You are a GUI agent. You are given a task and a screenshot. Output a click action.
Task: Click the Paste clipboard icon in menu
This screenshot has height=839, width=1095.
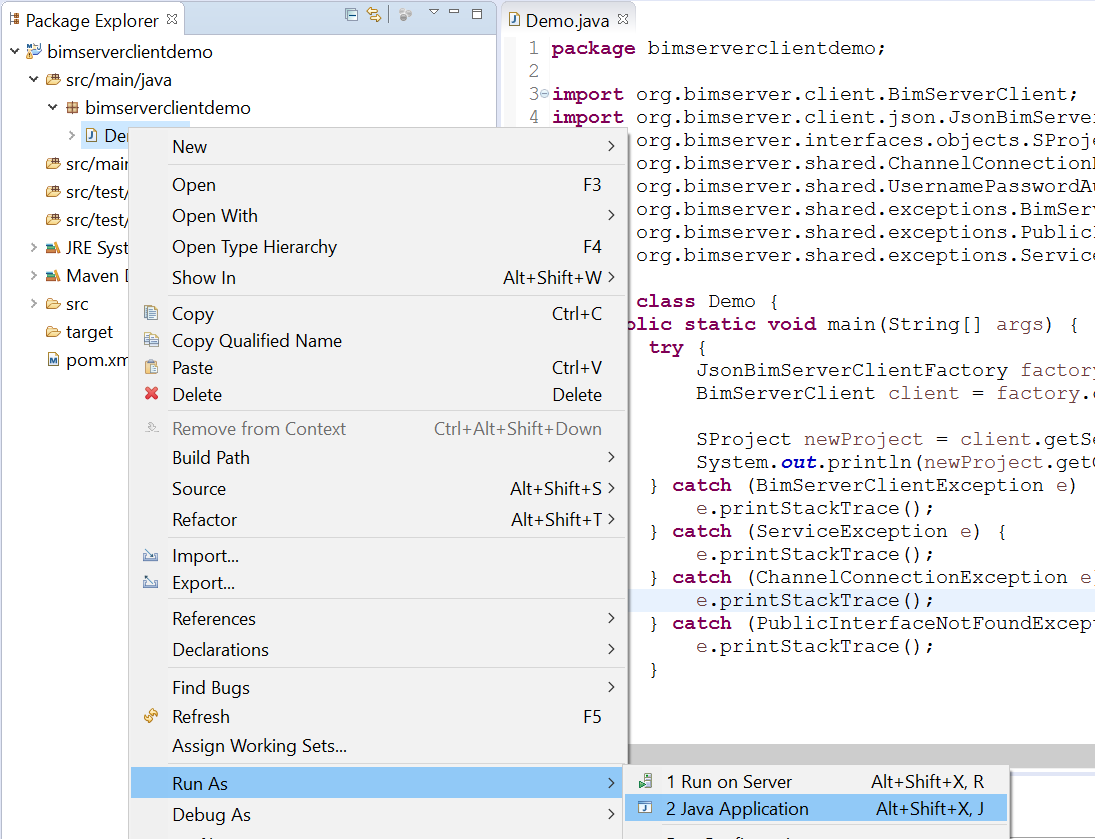[151, 367]
